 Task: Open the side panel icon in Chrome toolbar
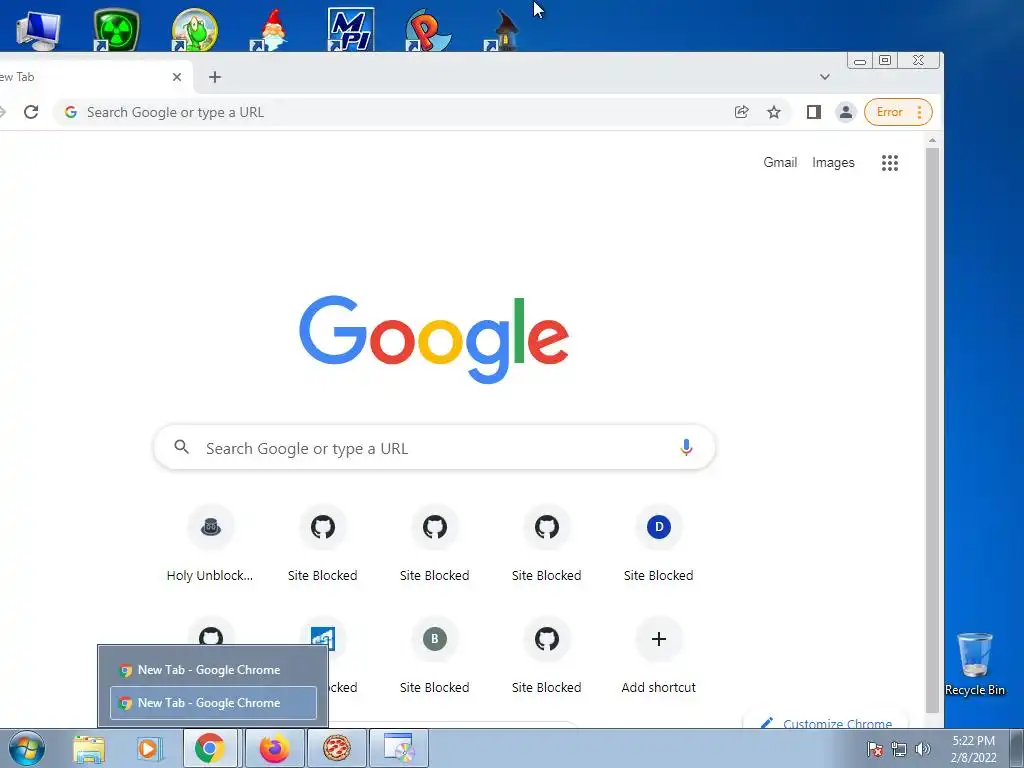pyautogui.click(x=813, y=112)
